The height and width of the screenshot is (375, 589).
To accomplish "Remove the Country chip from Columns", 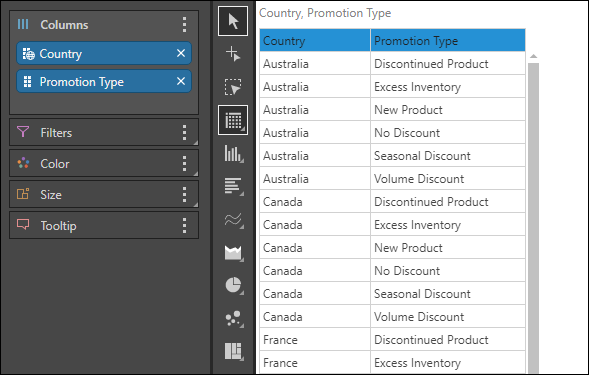I will [x=181, y=53].
